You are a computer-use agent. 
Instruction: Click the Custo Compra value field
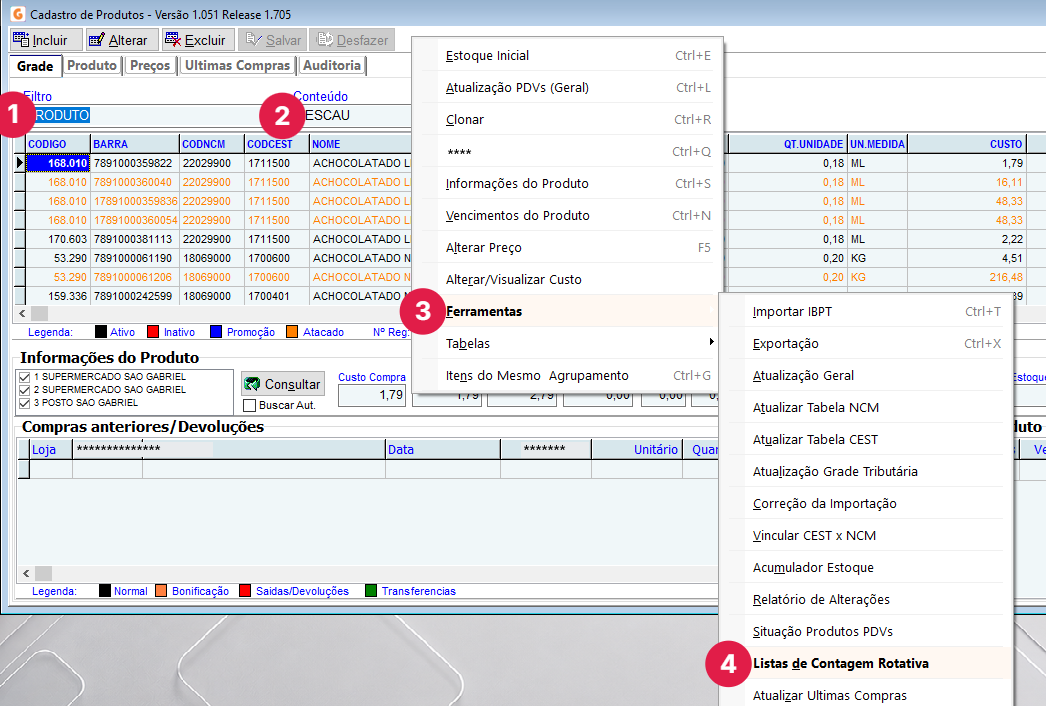(372, 395)
